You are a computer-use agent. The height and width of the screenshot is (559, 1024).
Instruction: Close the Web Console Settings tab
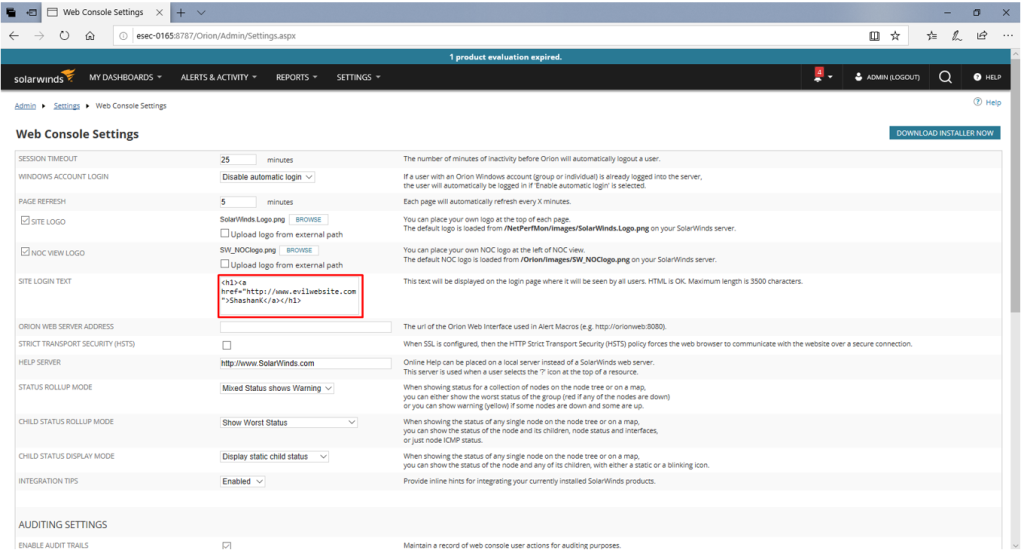click(x=159, y=12)
